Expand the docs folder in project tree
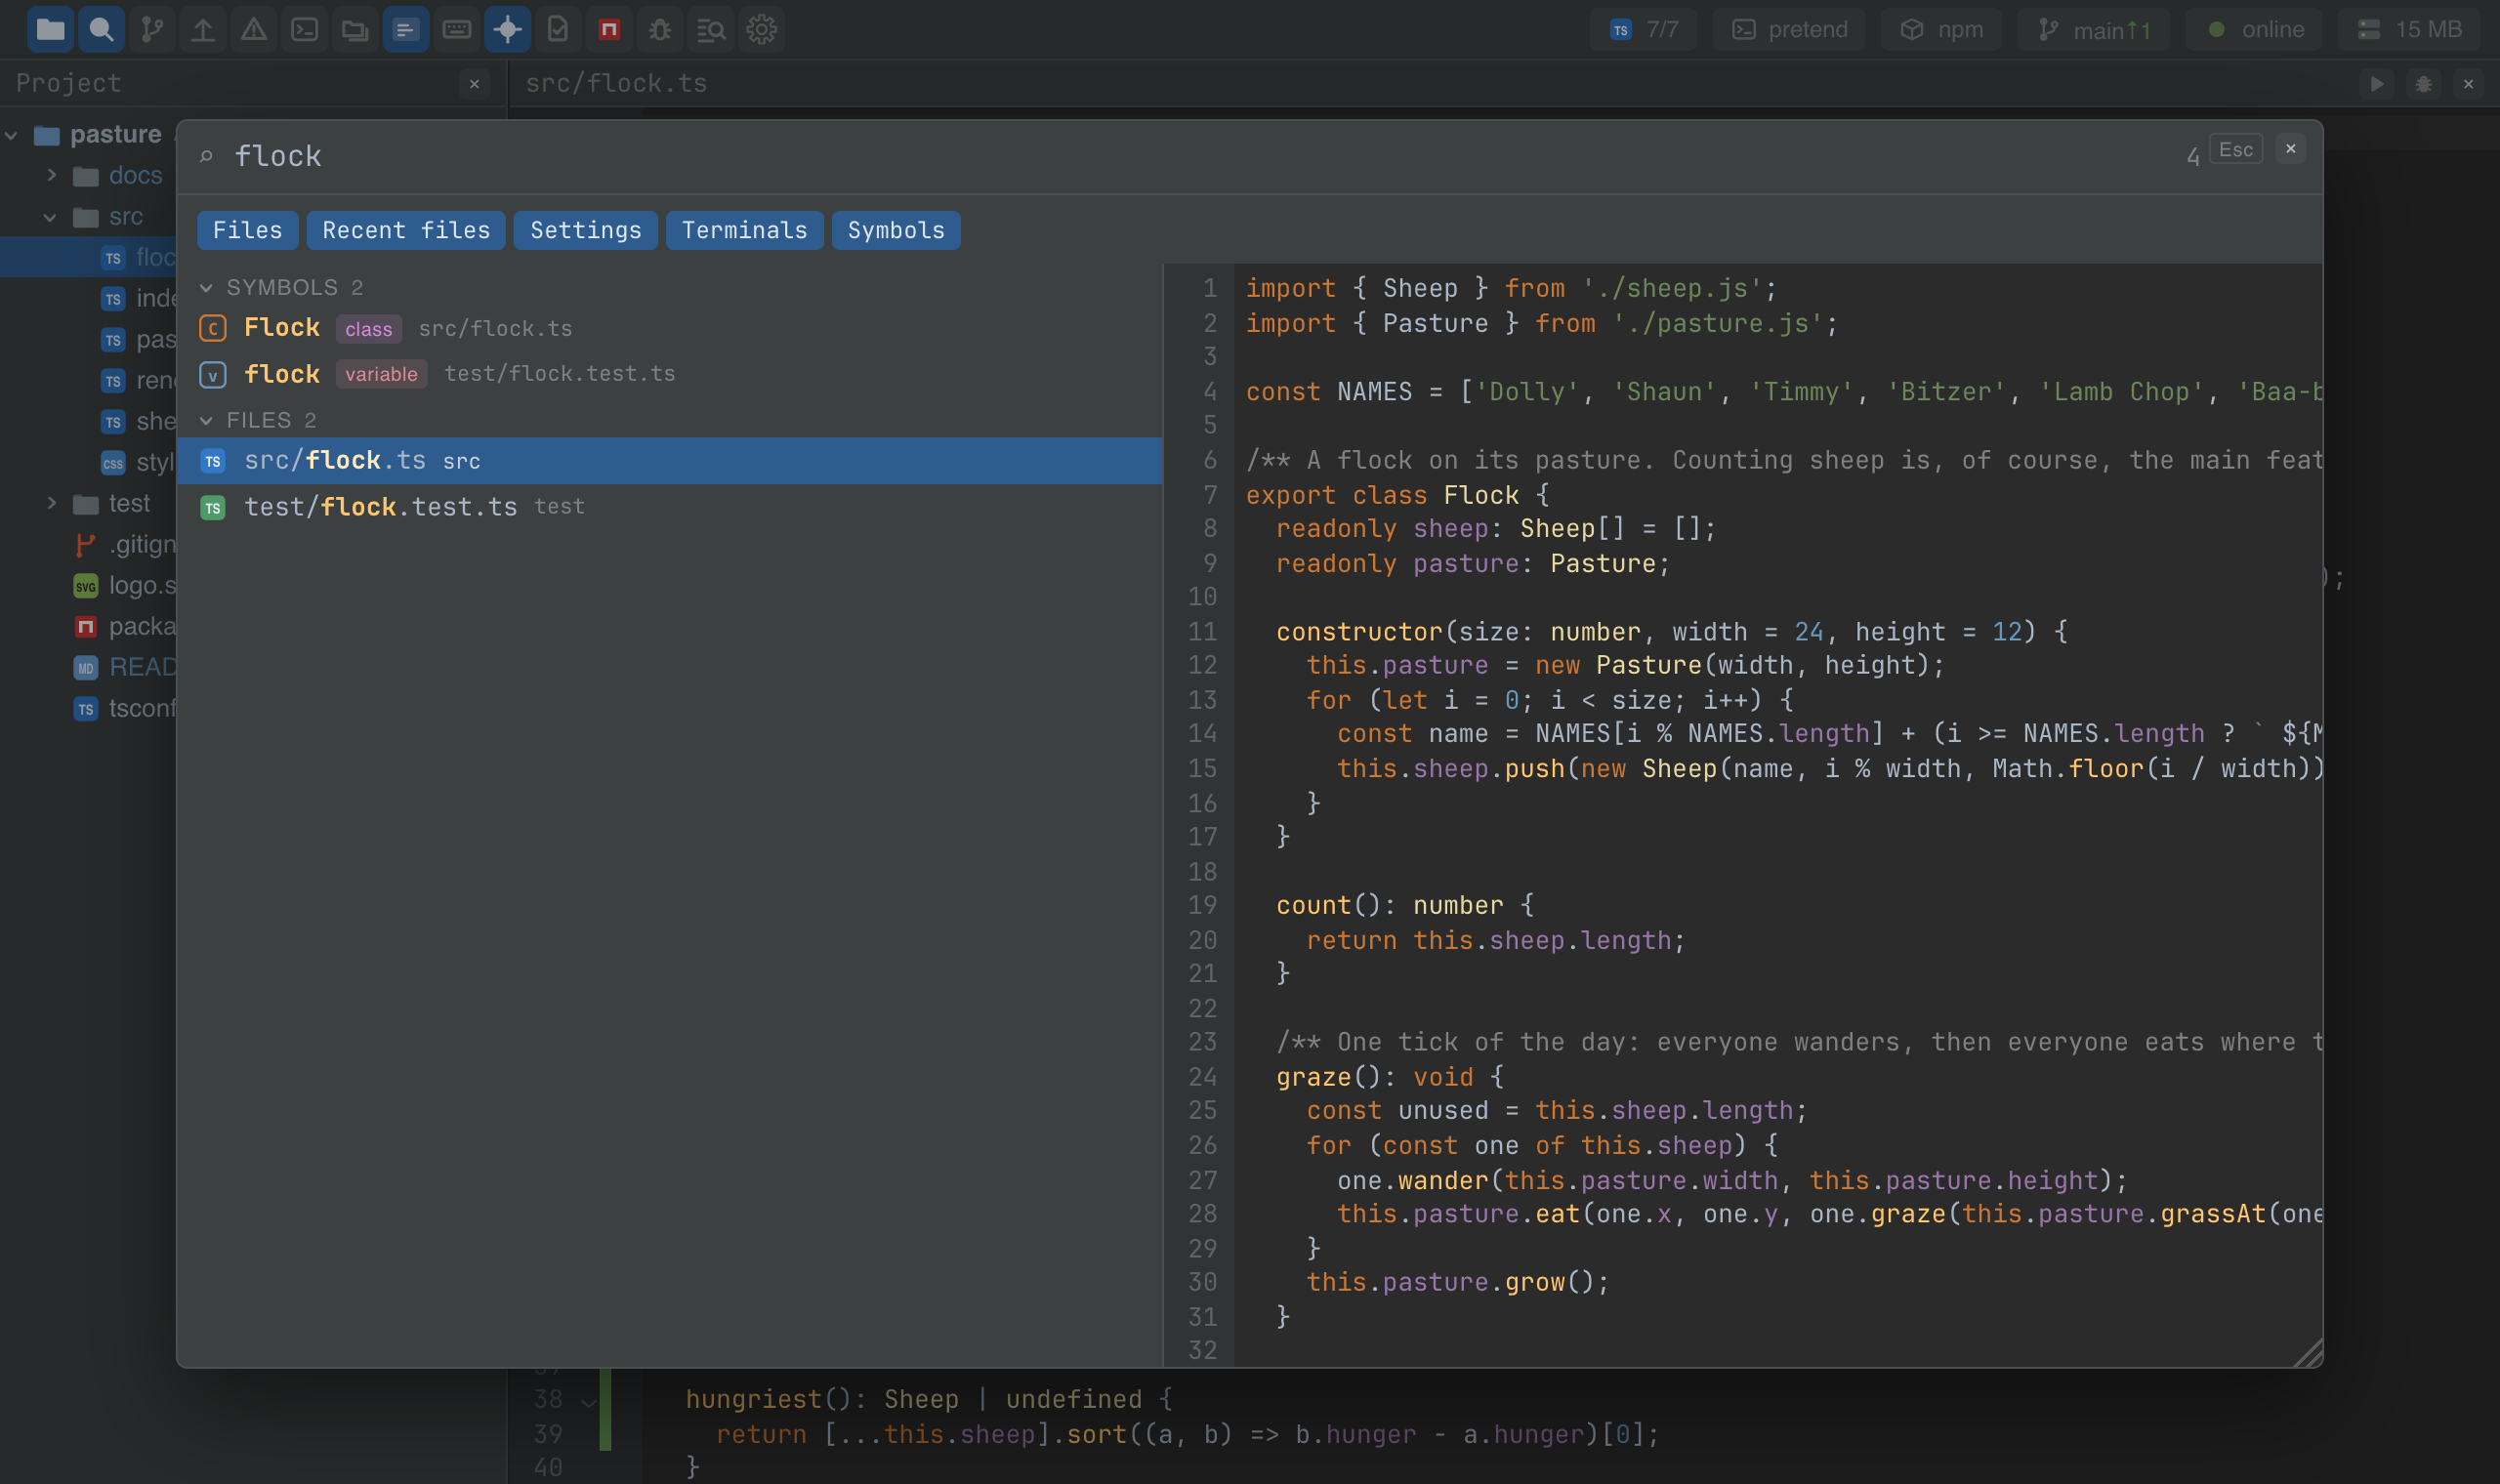 pyautogui.click(x=52, y=176)
